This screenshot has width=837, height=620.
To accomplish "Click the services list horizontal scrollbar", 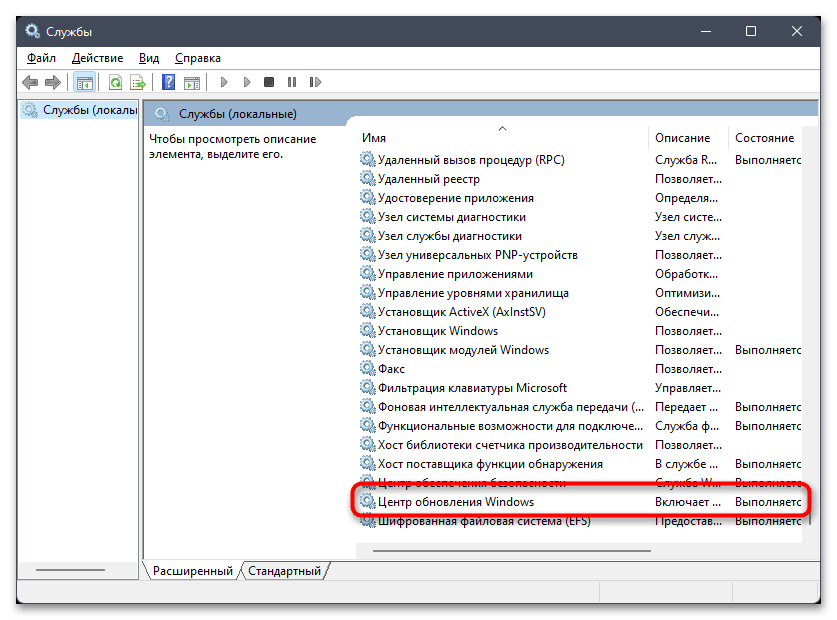I will coord(511,551).
